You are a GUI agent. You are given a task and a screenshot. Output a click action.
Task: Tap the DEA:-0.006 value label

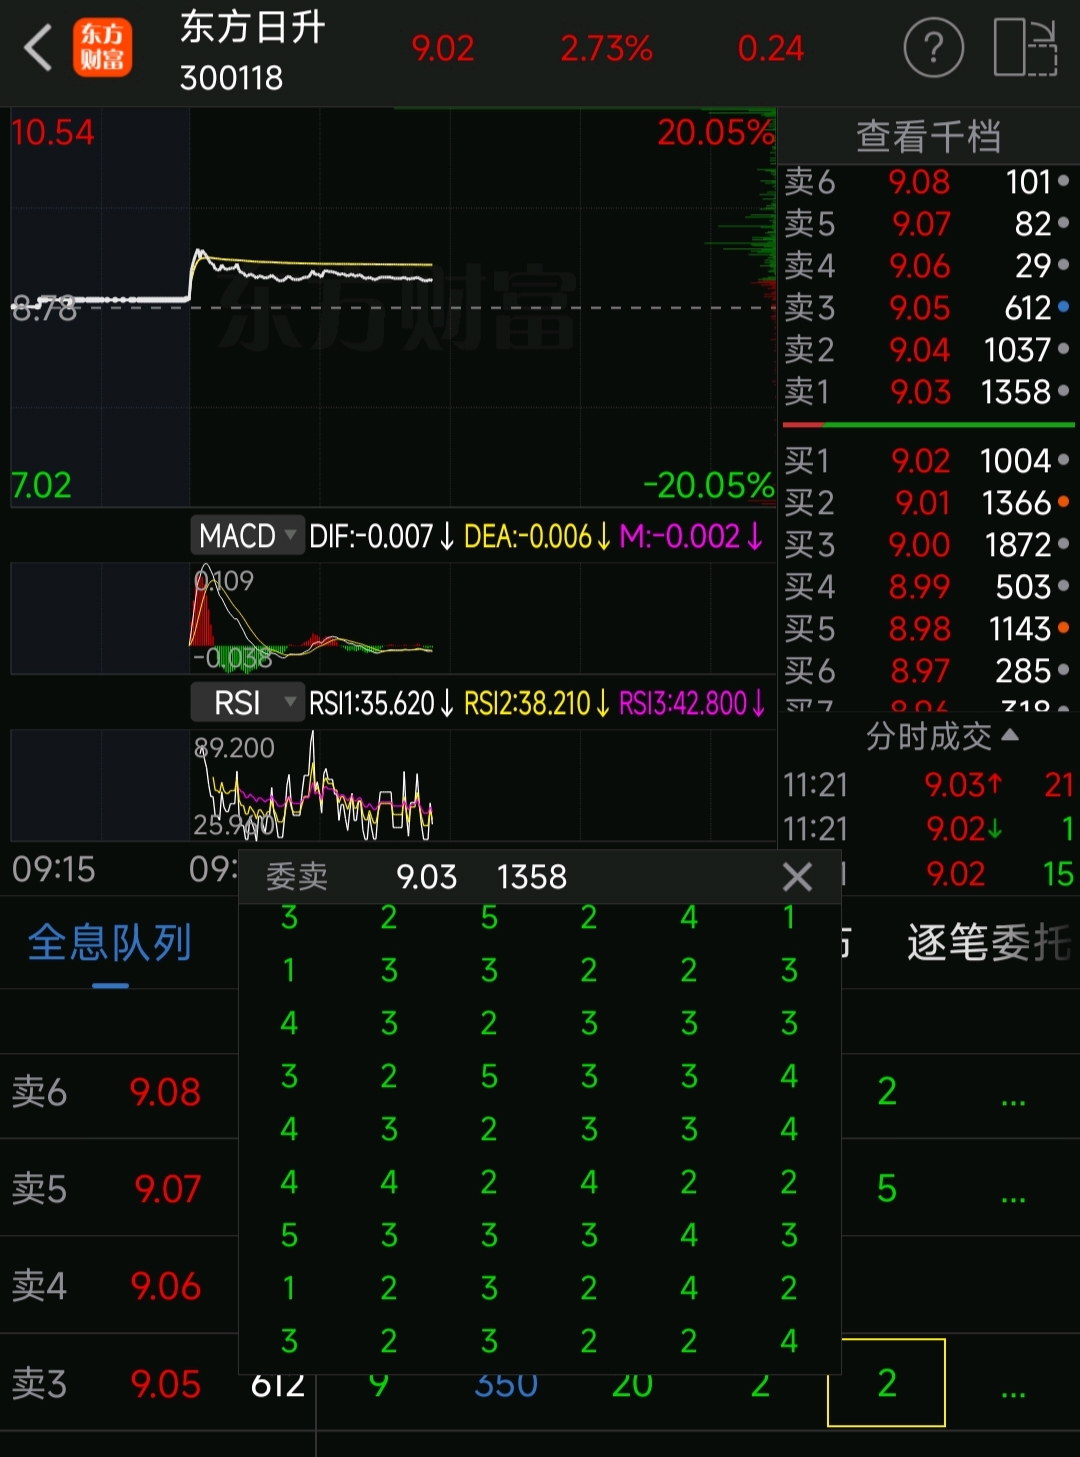[537, 537]
